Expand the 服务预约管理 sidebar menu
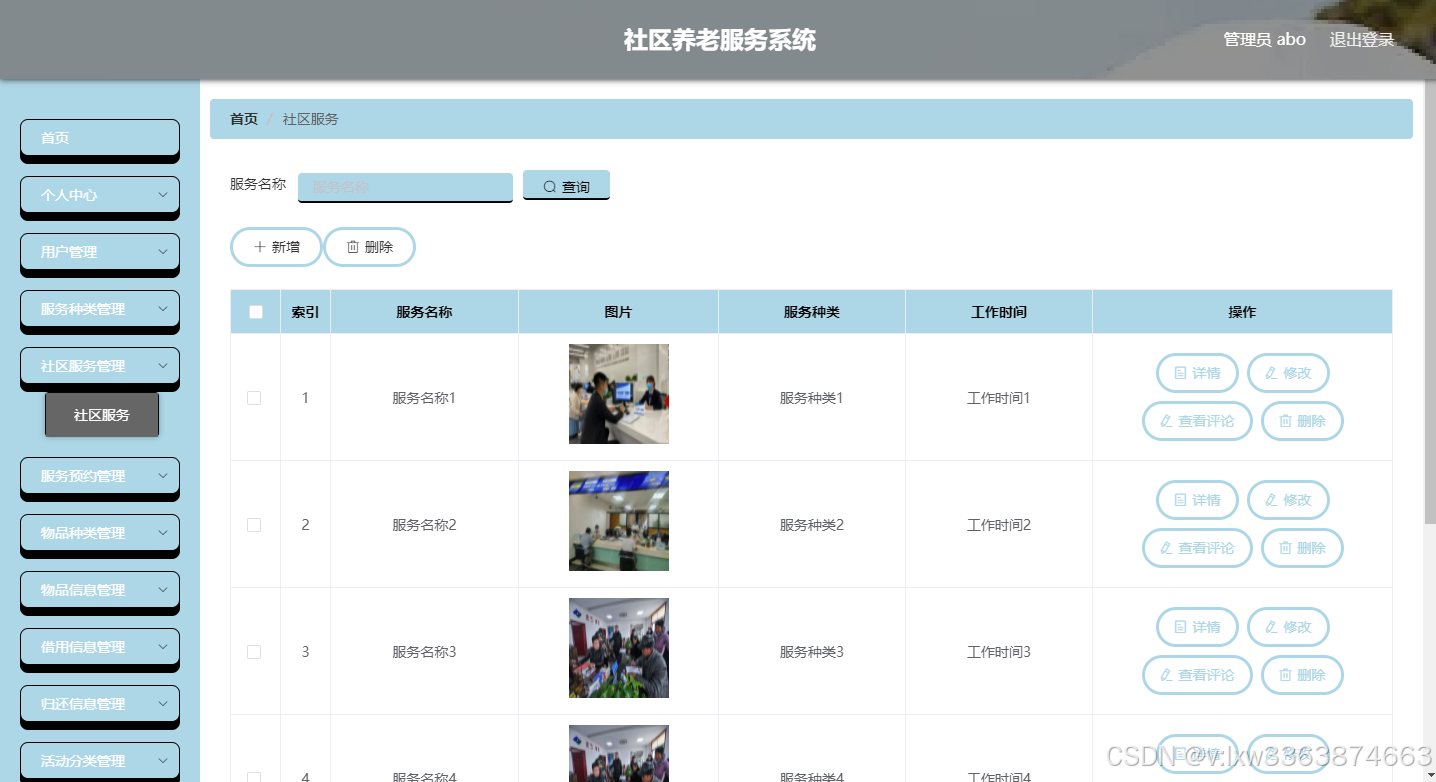The image size is (1436, 782). 99,478
